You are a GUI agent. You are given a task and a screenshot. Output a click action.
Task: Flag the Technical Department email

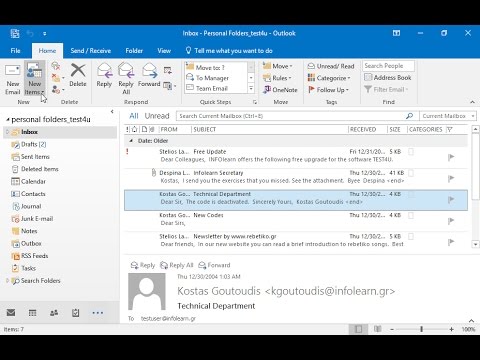pos(451,200)
